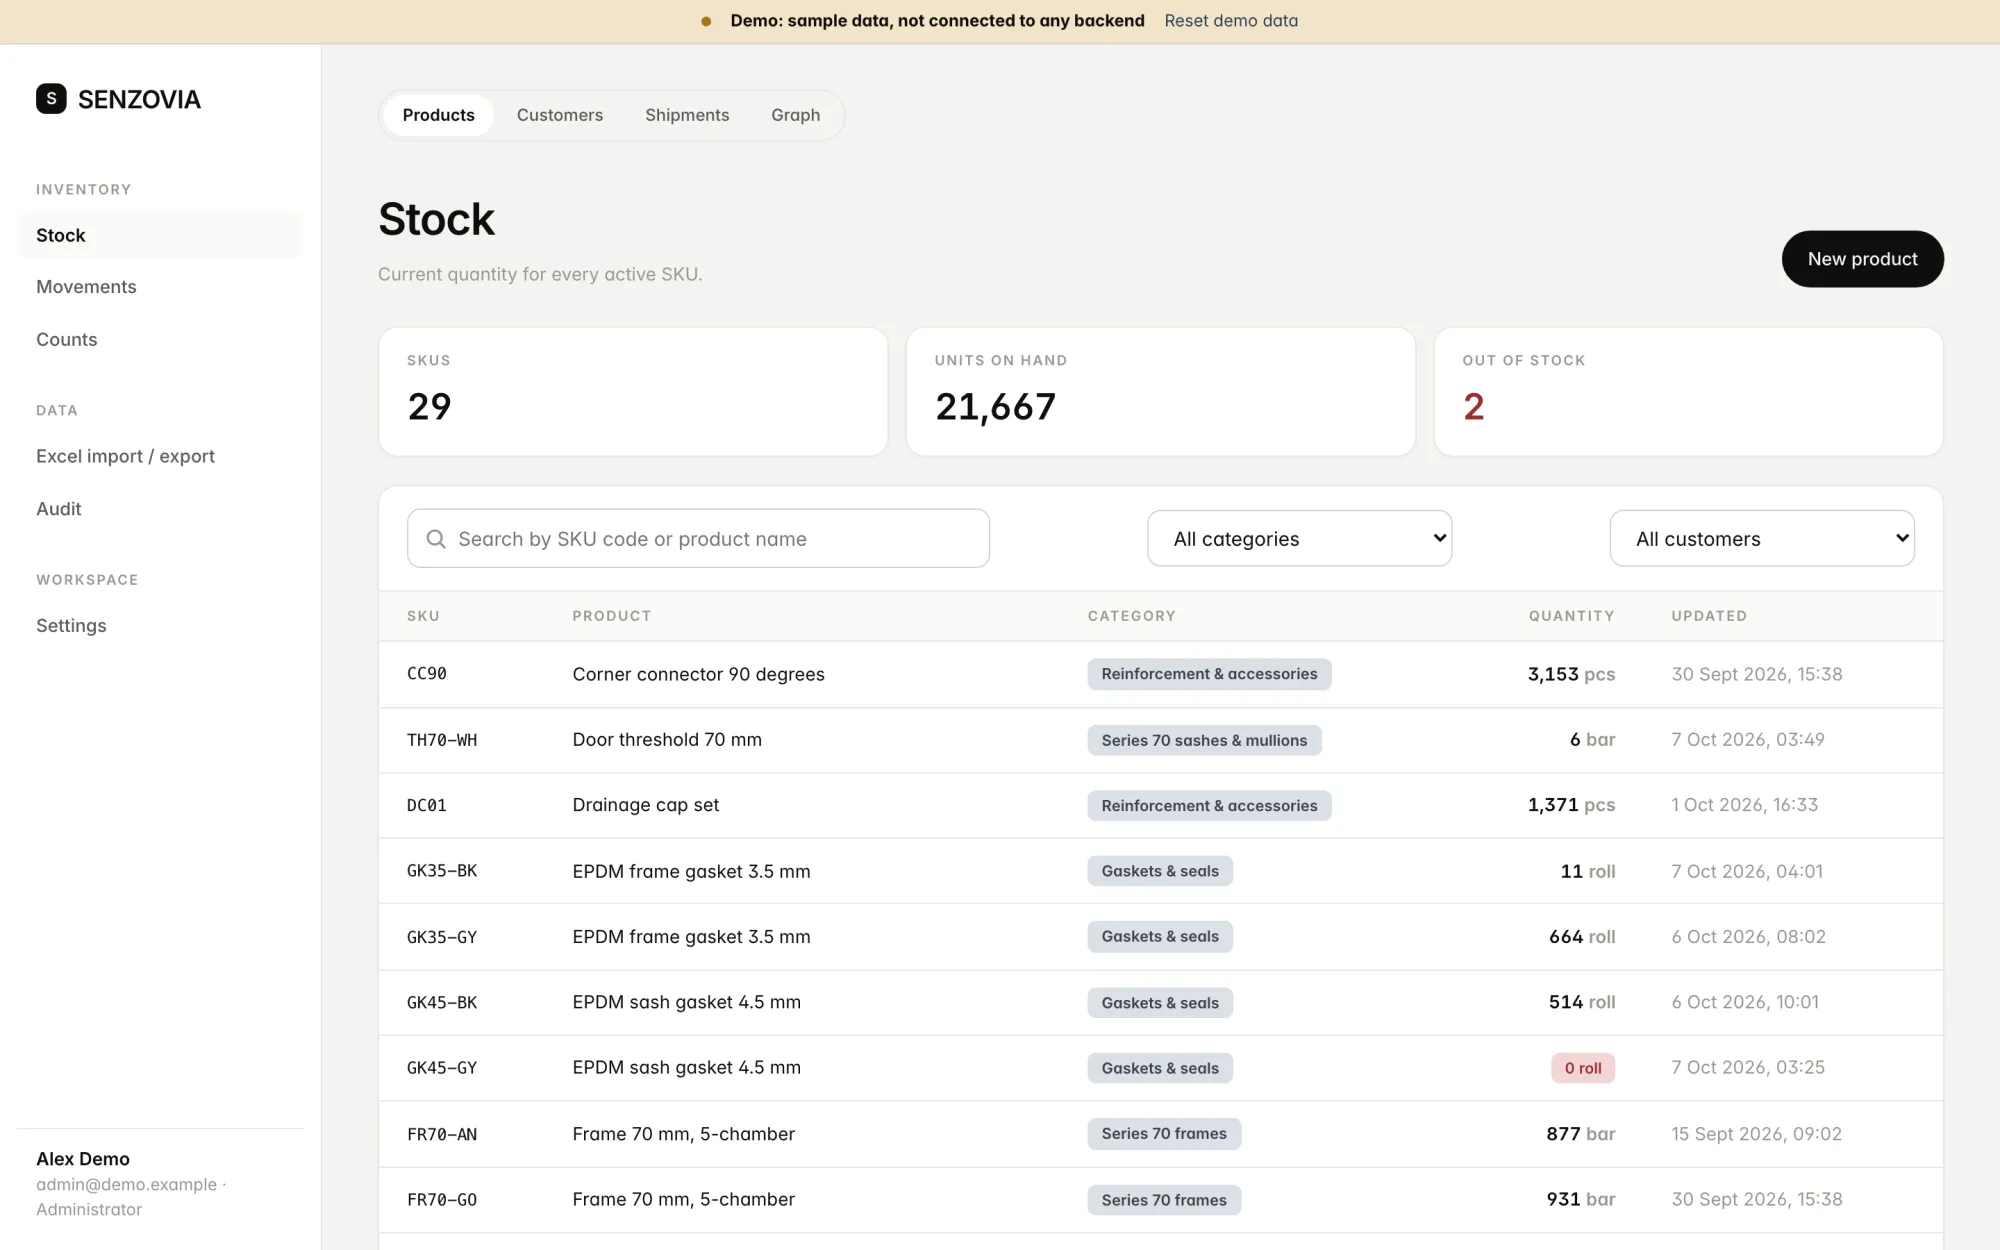The image size is (2000, 1250).
Task: Select the FR70-AN SKU cell
Action: pos(442,1134)
